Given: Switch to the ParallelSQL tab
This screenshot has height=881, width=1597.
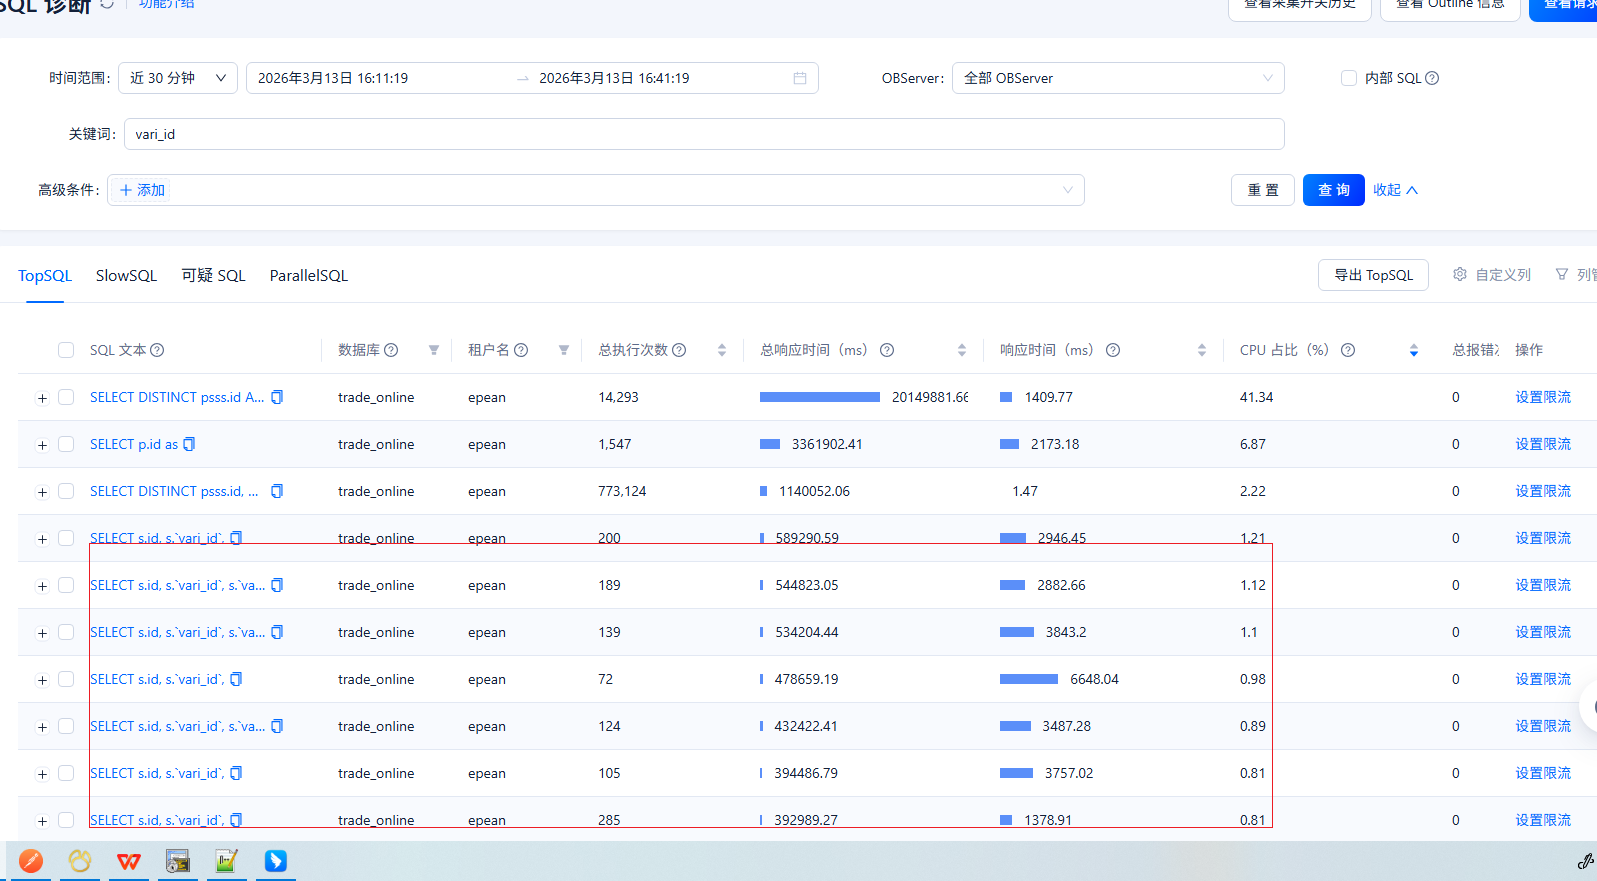Looking at the screenshot, I should pyautogui.click(x=308, y=276).
